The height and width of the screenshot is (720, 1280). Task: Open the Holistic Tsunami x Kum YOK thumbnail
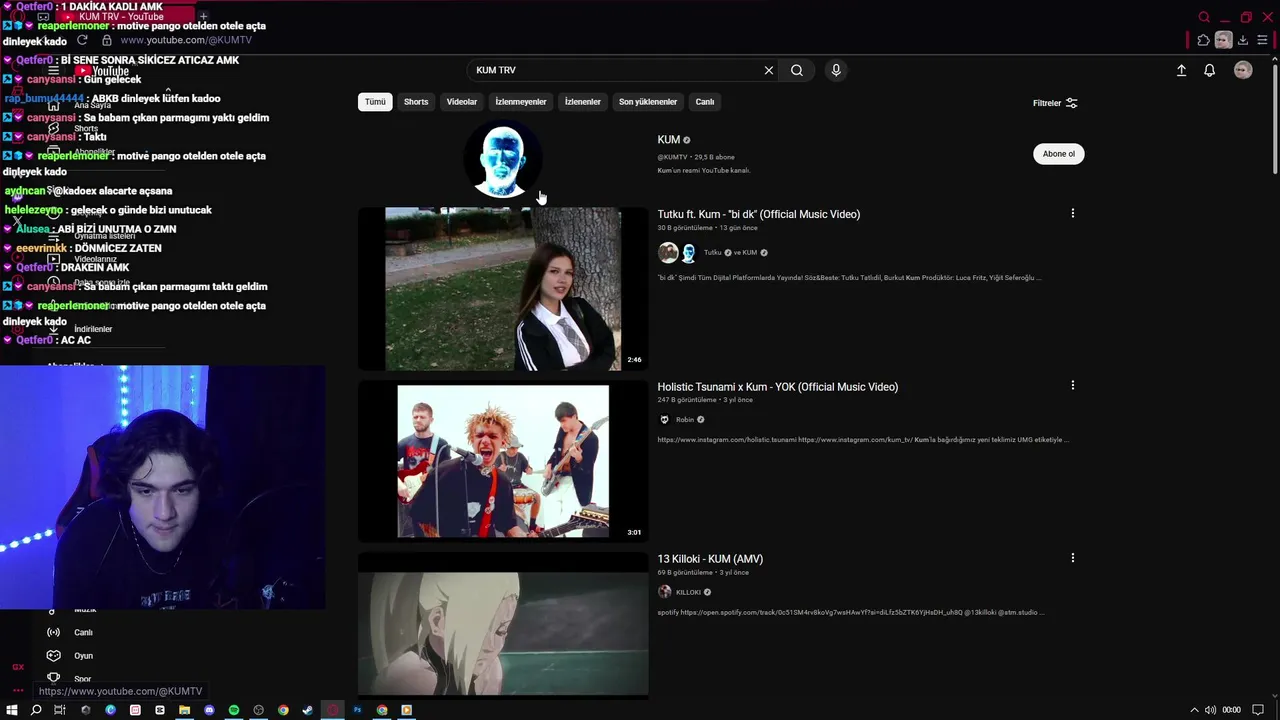pos(503,461)
